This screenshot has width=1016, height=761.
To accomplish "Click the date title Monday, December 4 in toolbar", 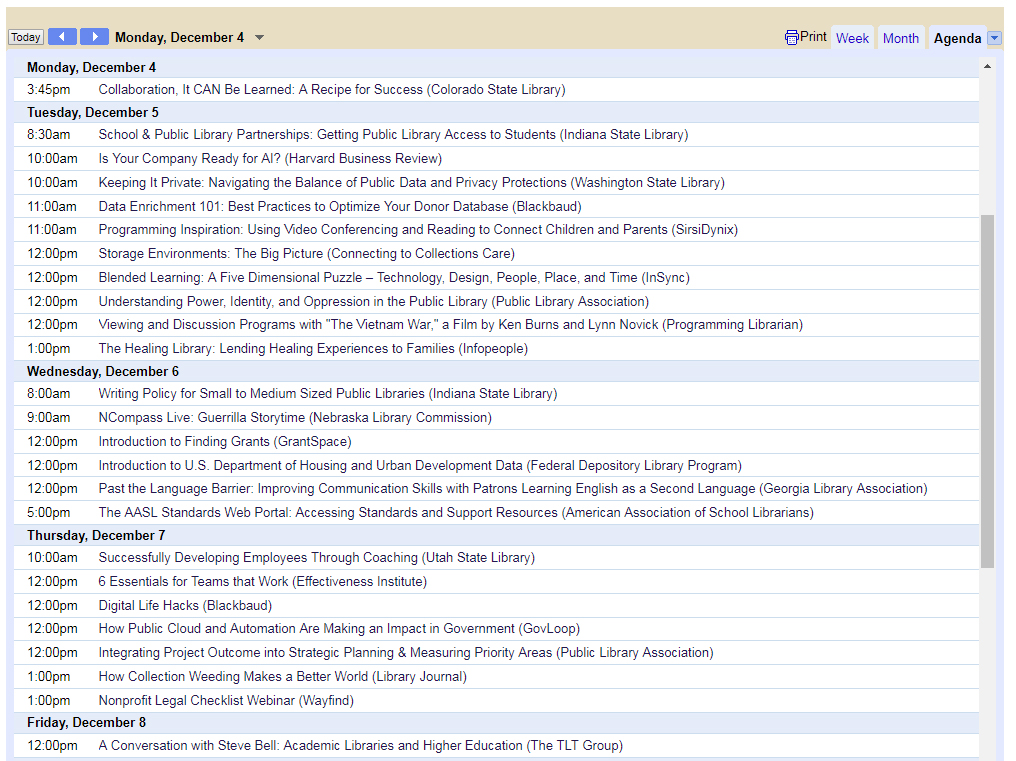I will pos(179,38).
